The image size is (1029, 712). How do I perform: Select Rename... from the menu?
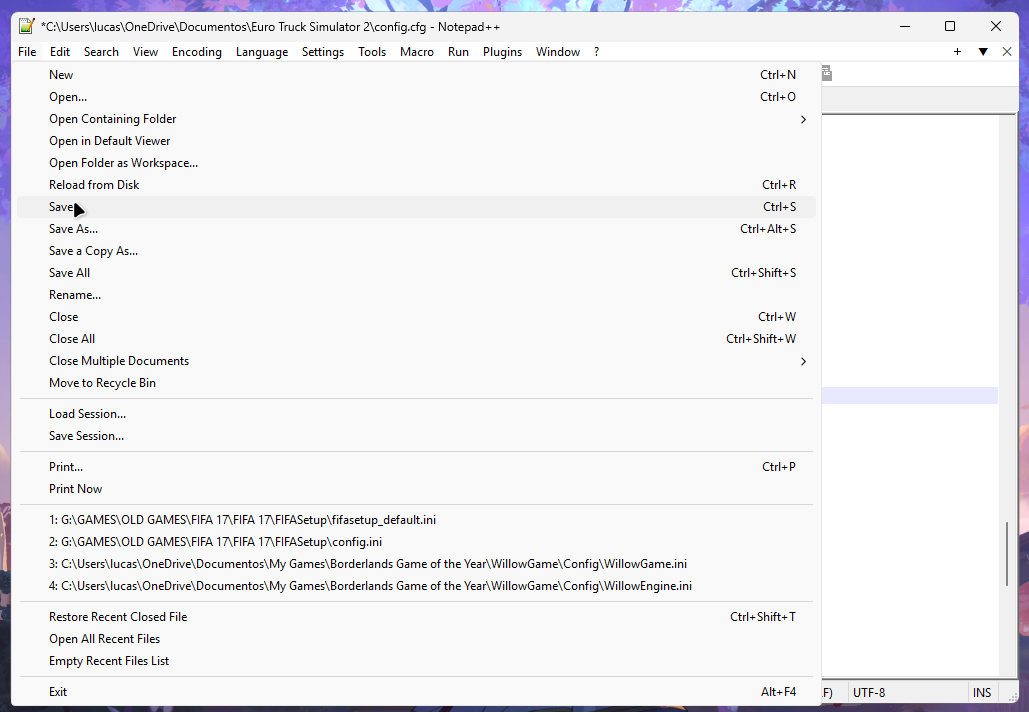click(417, 295)
